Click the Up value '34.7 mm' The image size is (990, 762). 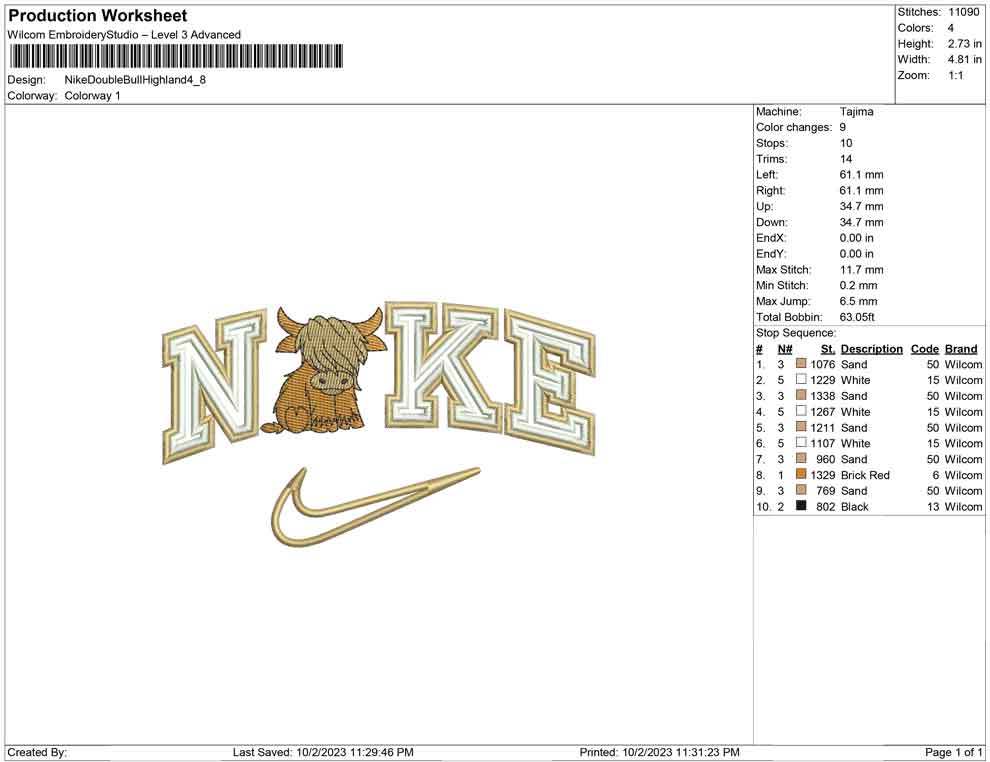861,206
